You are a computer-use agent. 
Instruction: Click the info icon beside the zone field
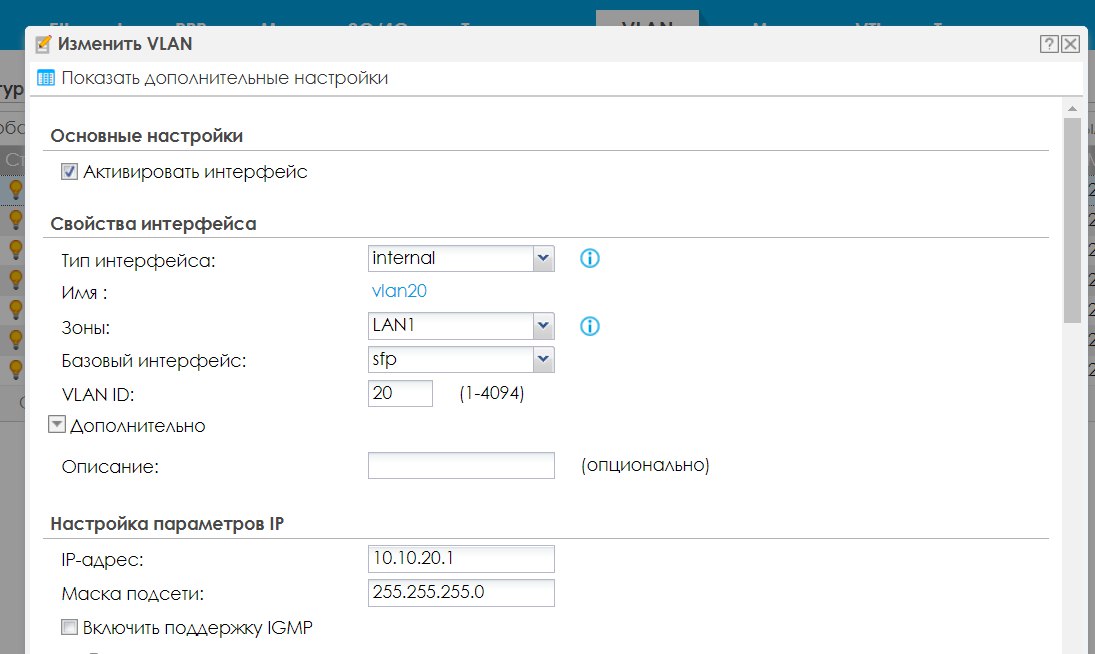(x=589, y=326)
